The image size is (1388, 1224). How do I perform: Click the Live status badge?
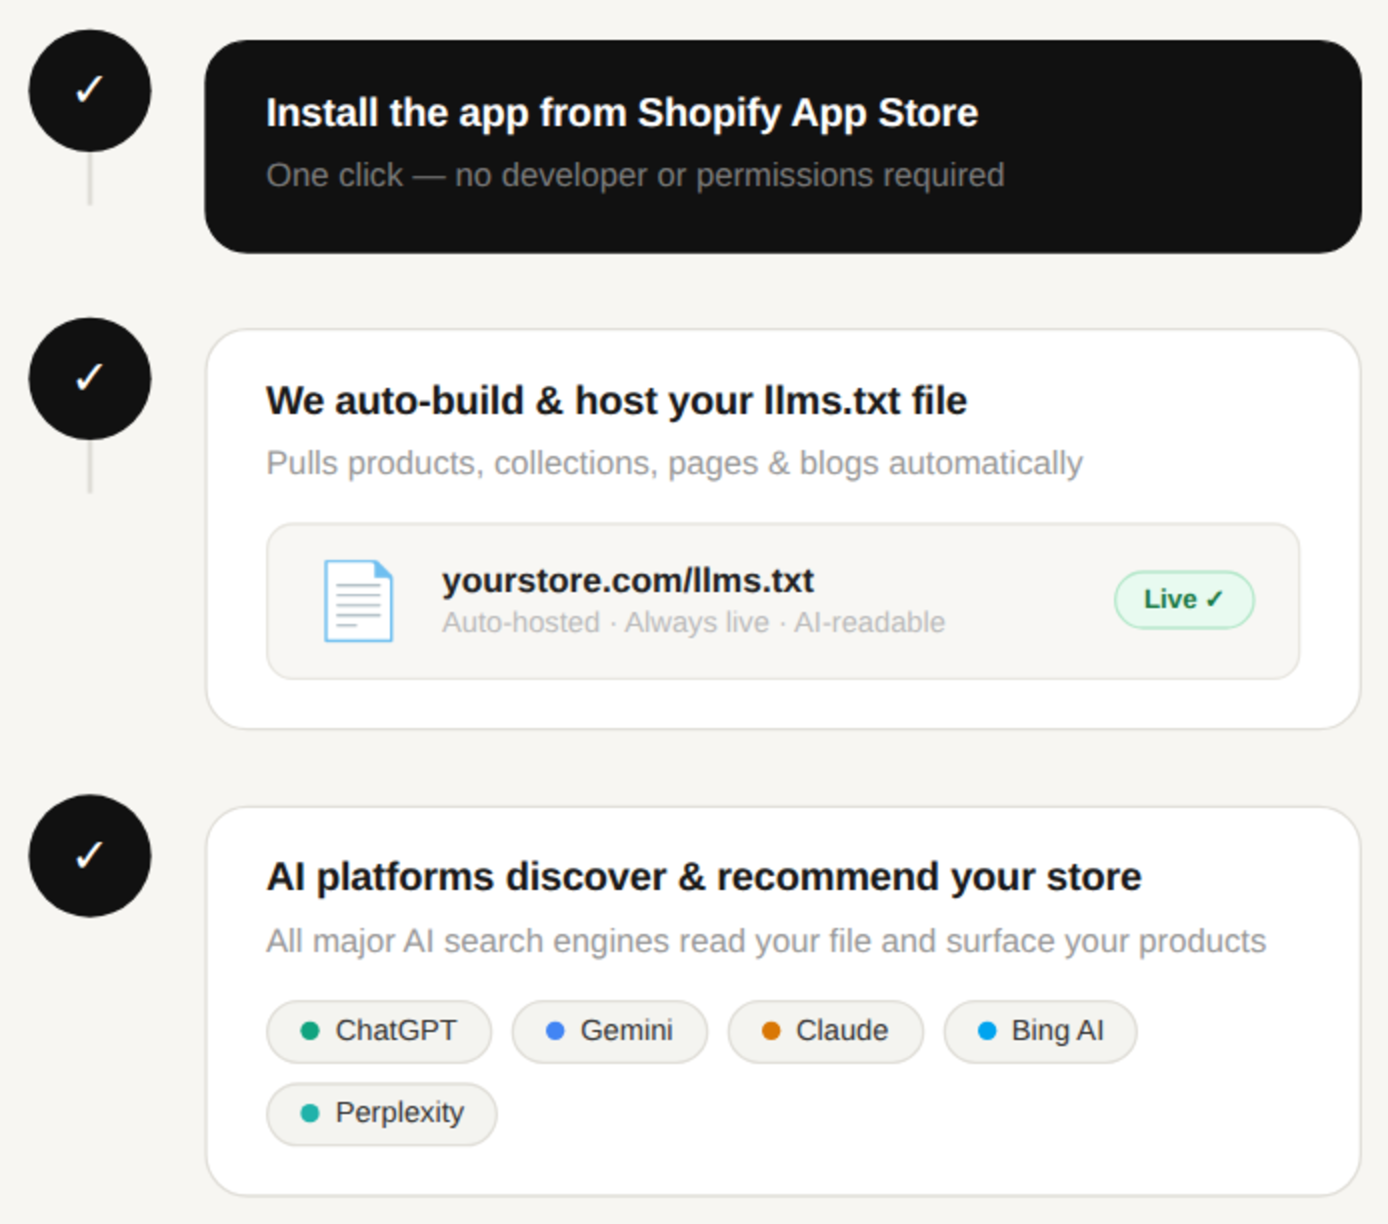[1184, 600]
